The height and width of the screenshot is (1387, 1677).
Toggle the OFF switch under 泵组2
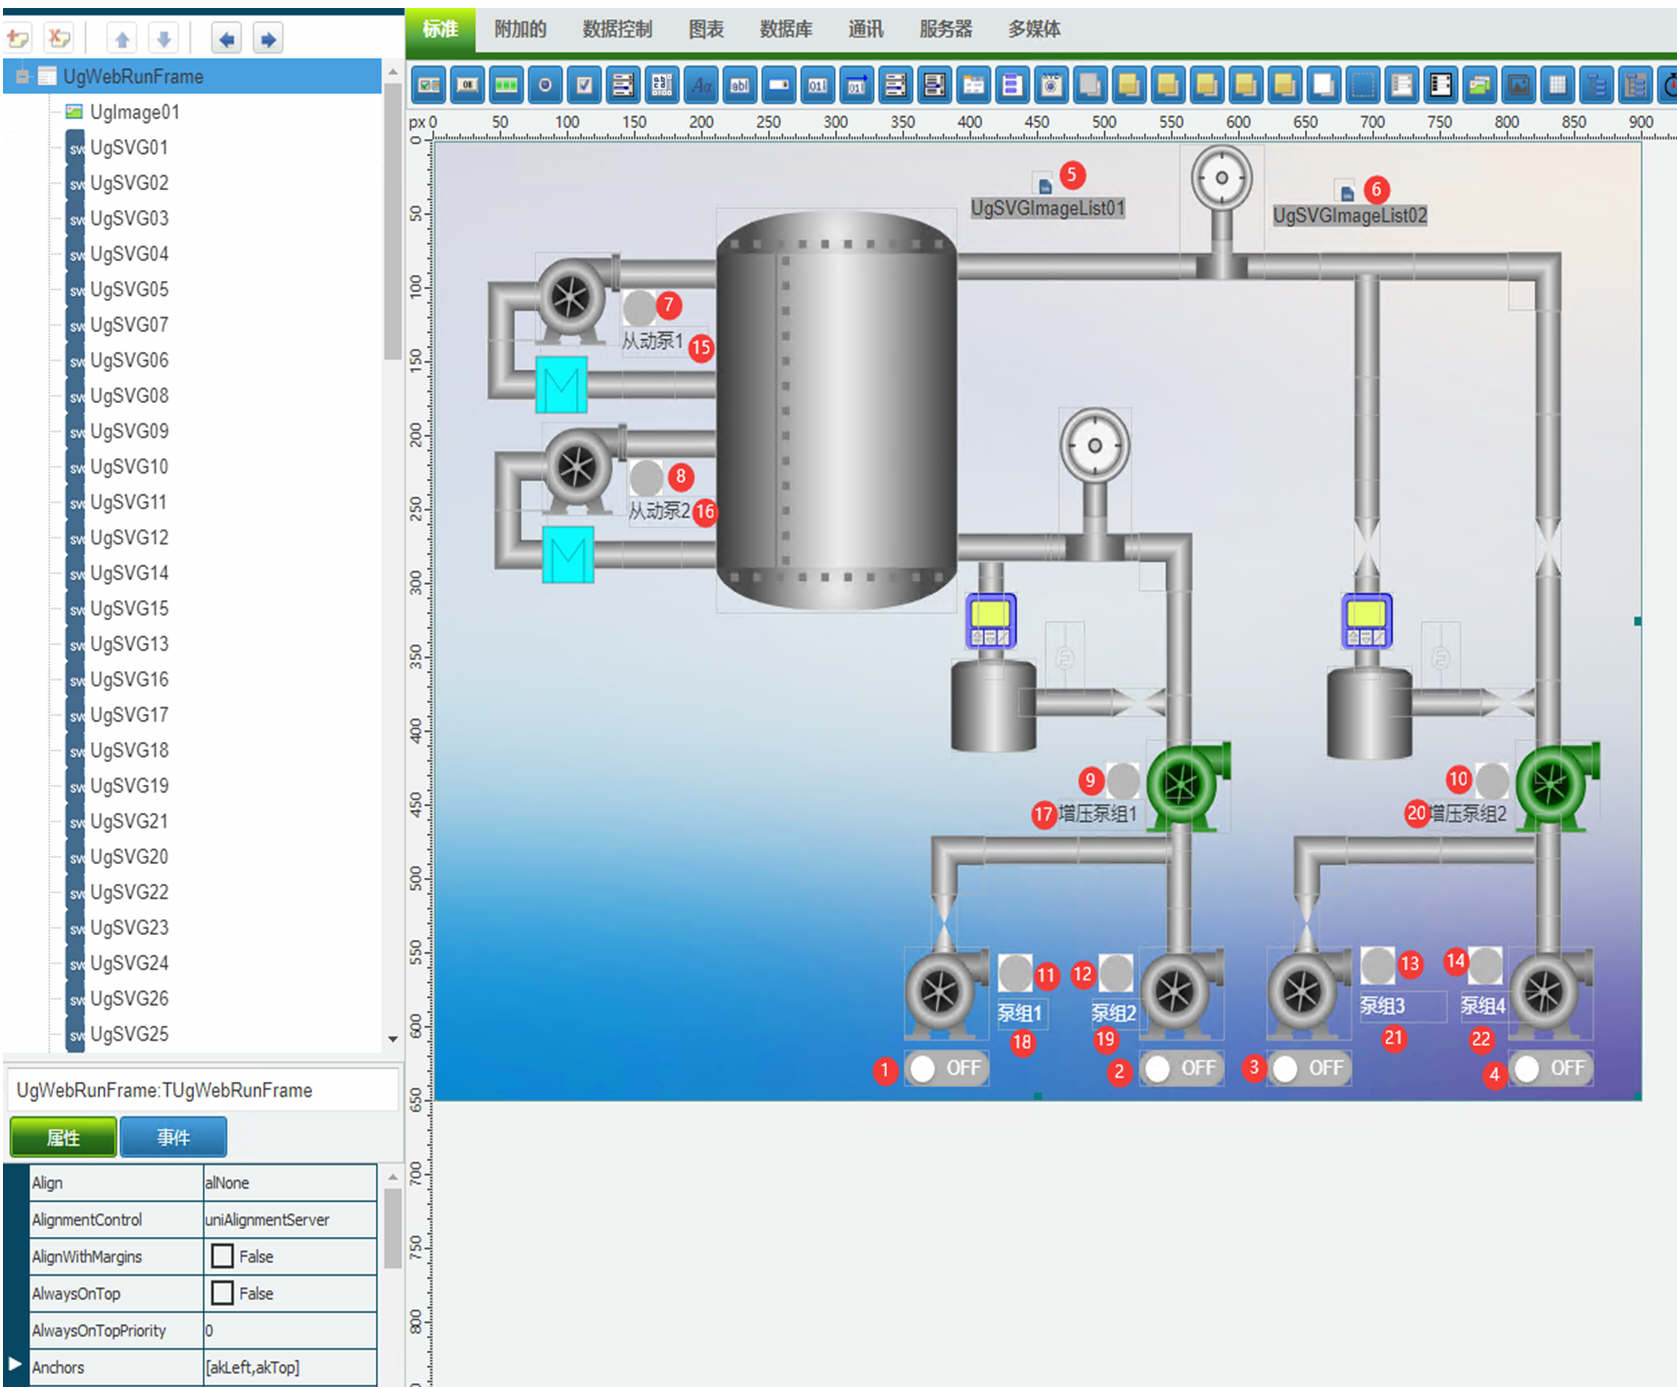click(x=1181, y=1068)
